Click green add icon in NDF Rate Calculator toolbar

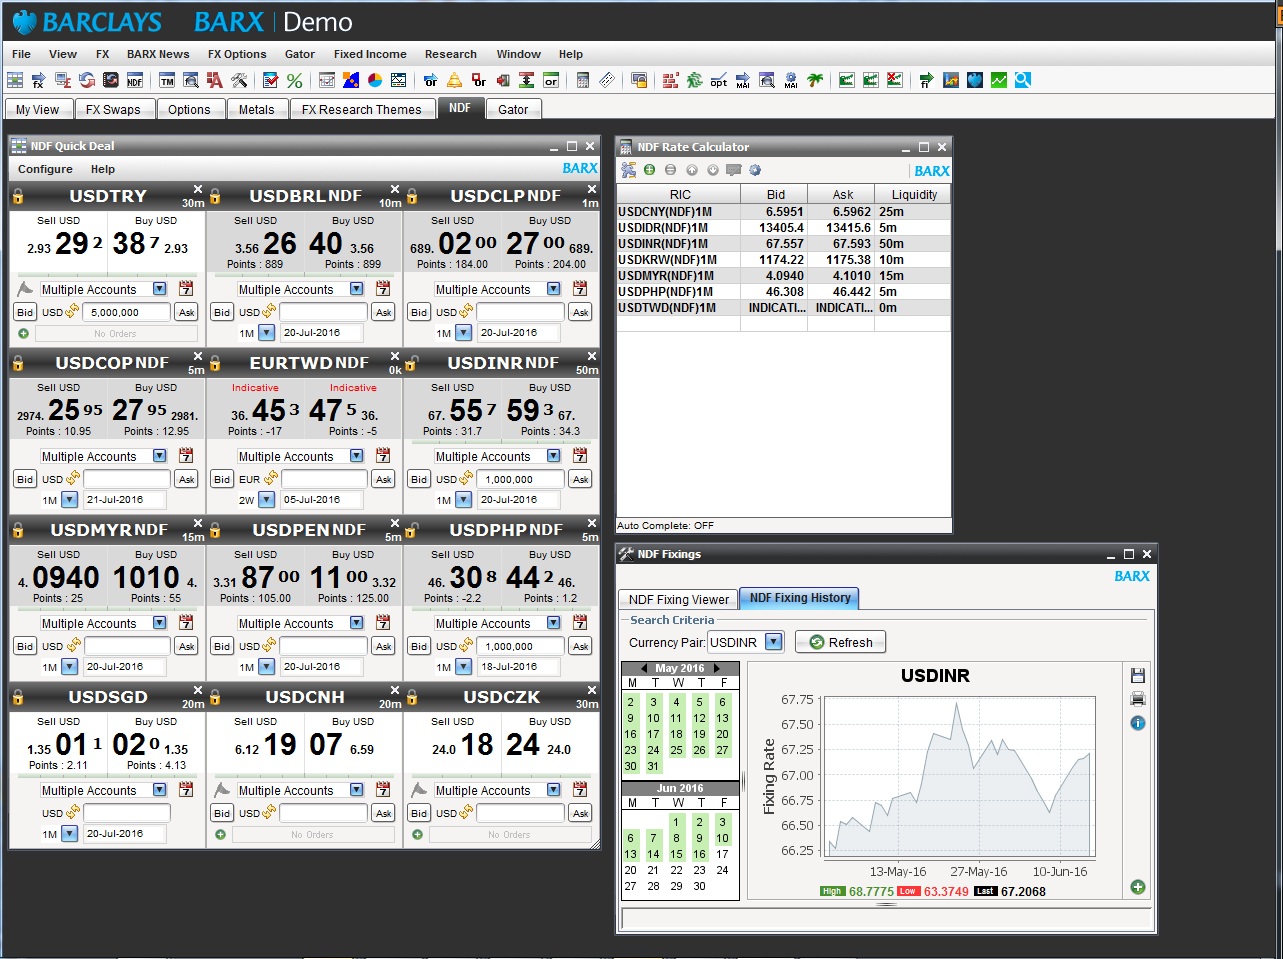click(649, 170)
